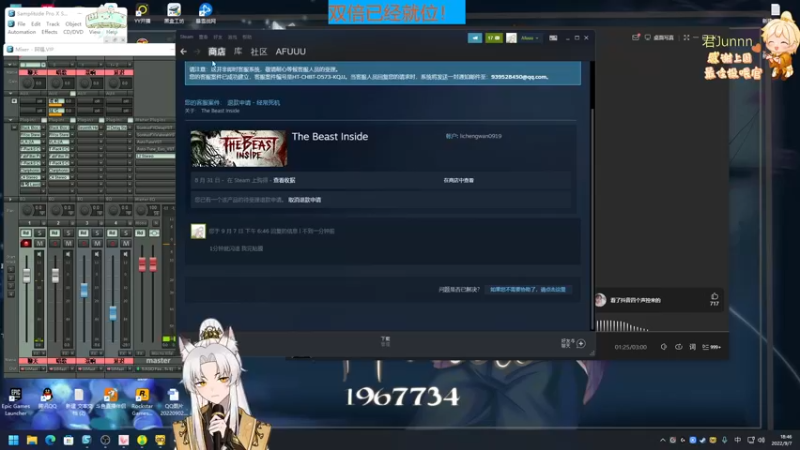Click the master left red fader
The width and height of the screenshot is (800, 450).
pos(142,264)
